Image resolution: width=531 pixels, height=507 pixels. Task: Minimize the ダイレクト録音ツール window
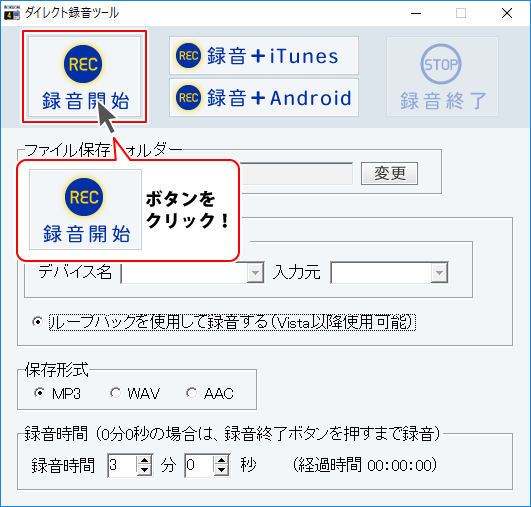416,13
